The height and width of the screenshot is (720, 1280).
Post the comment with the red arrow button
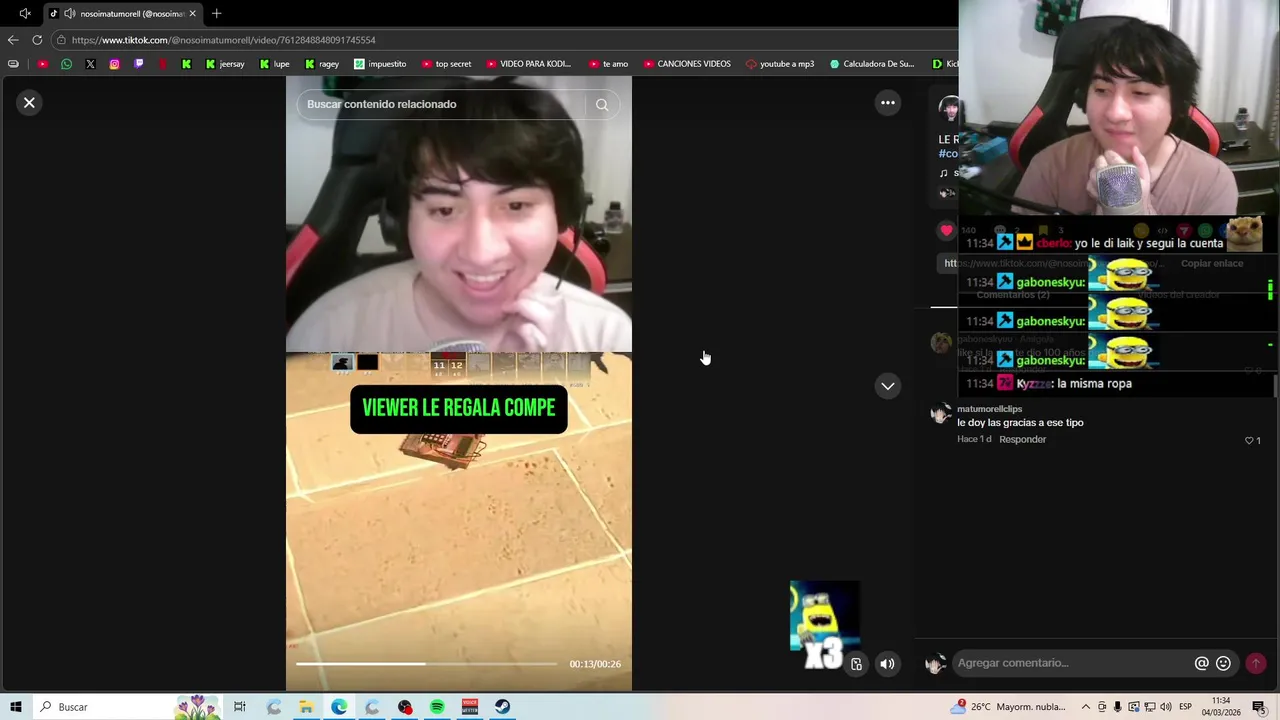coord(1255,663)
